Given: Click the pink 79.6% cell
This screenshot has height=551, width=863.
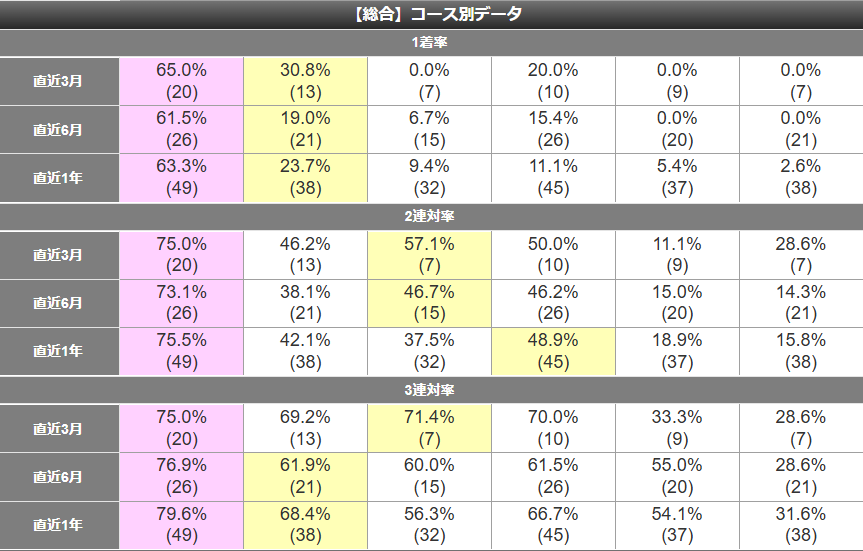Looking at the screenshot, I should click(181, 525).
